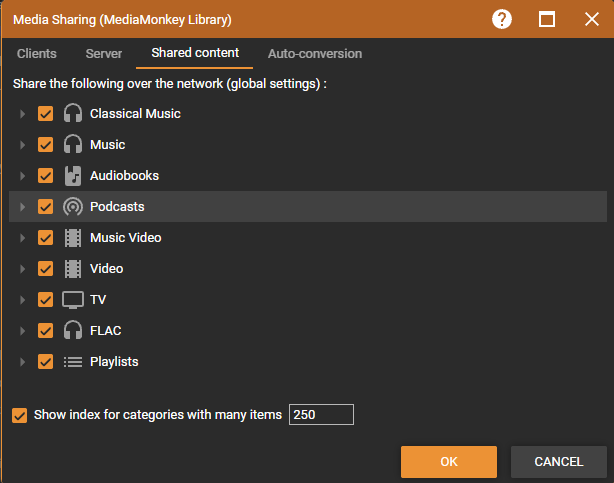Switch to the Clients tab
Screen dimensions: 614x483
(x=37, y=54)
